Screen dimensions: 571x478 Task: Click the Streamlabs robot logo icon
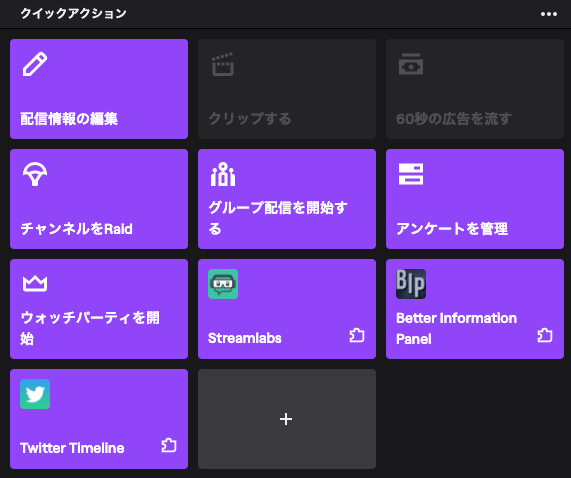tap(223, 284)
